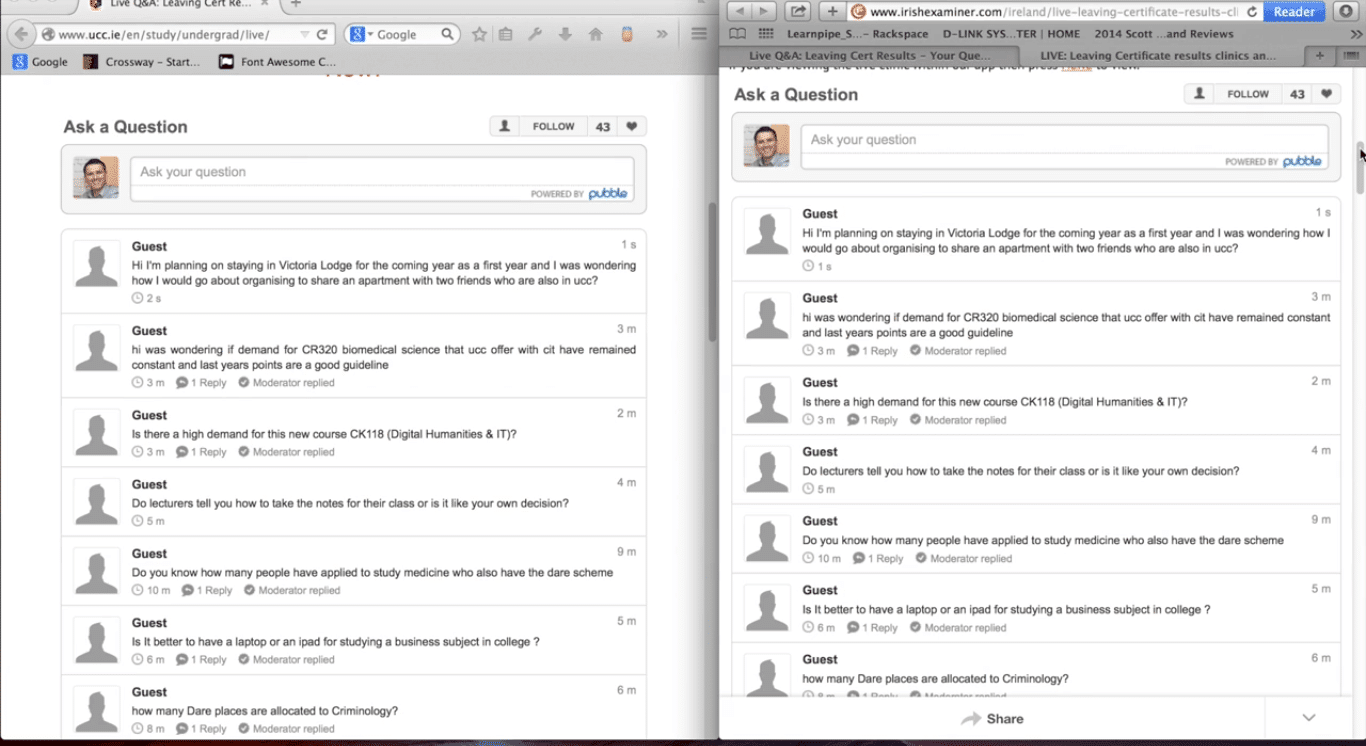Go to the Firefox home page icon
This screenshot has width=1366, height=746.
click(596, 34)
